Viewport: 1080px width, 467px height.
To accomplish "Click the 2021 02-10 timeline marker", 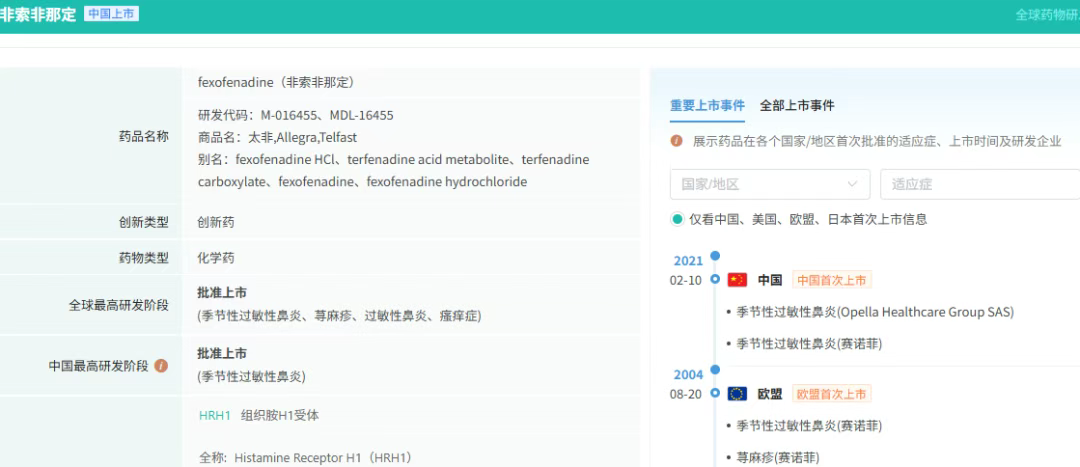I will 715,280.
